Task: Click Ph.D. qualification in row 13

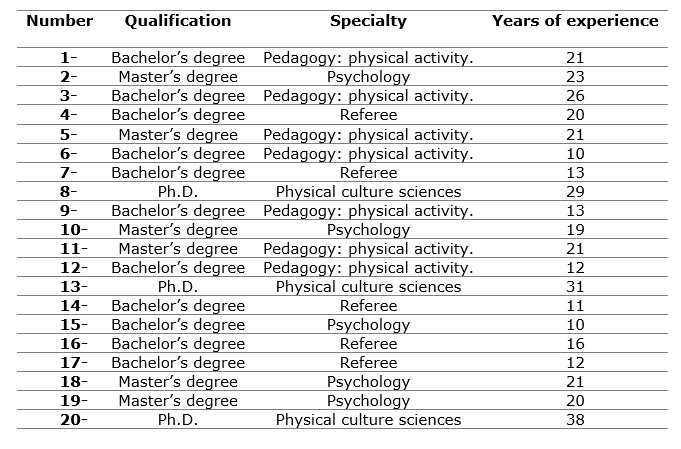Action: pos(178,287)
